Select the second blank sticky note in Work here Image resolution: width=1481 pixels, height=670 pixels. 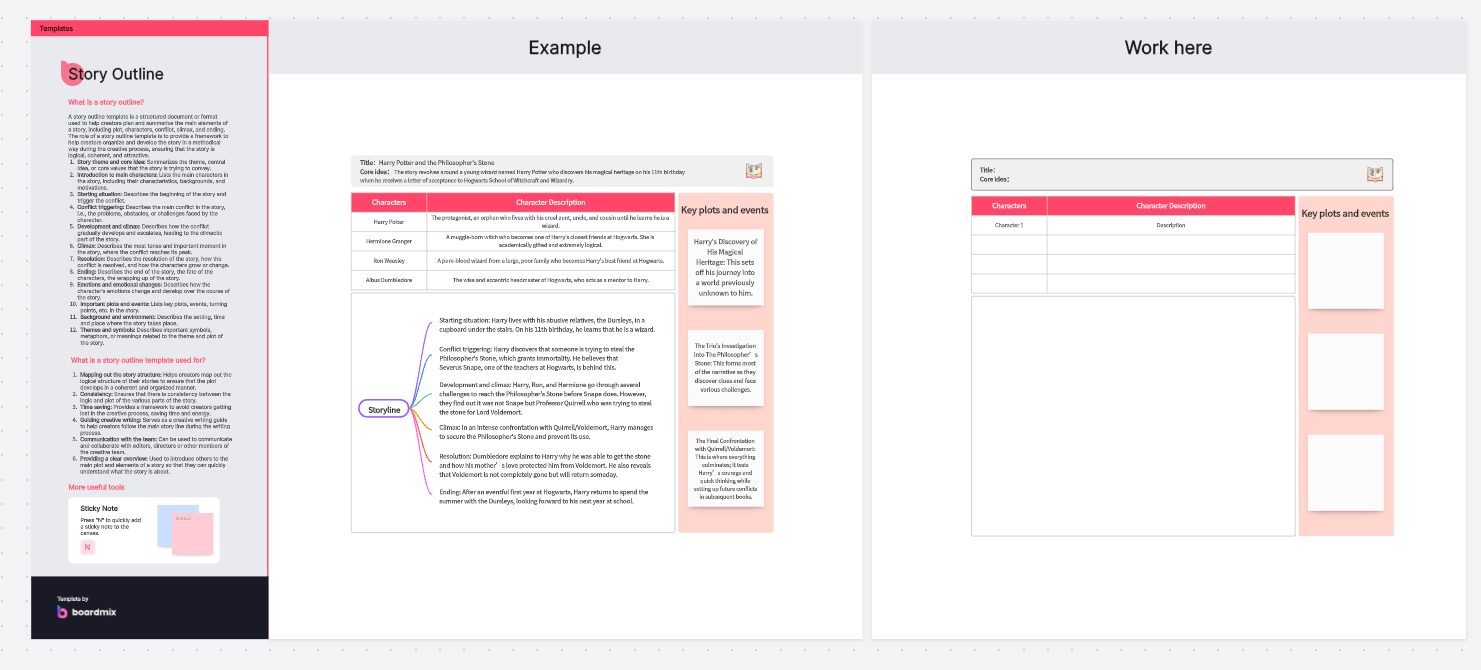click(x=1345, y=371)
